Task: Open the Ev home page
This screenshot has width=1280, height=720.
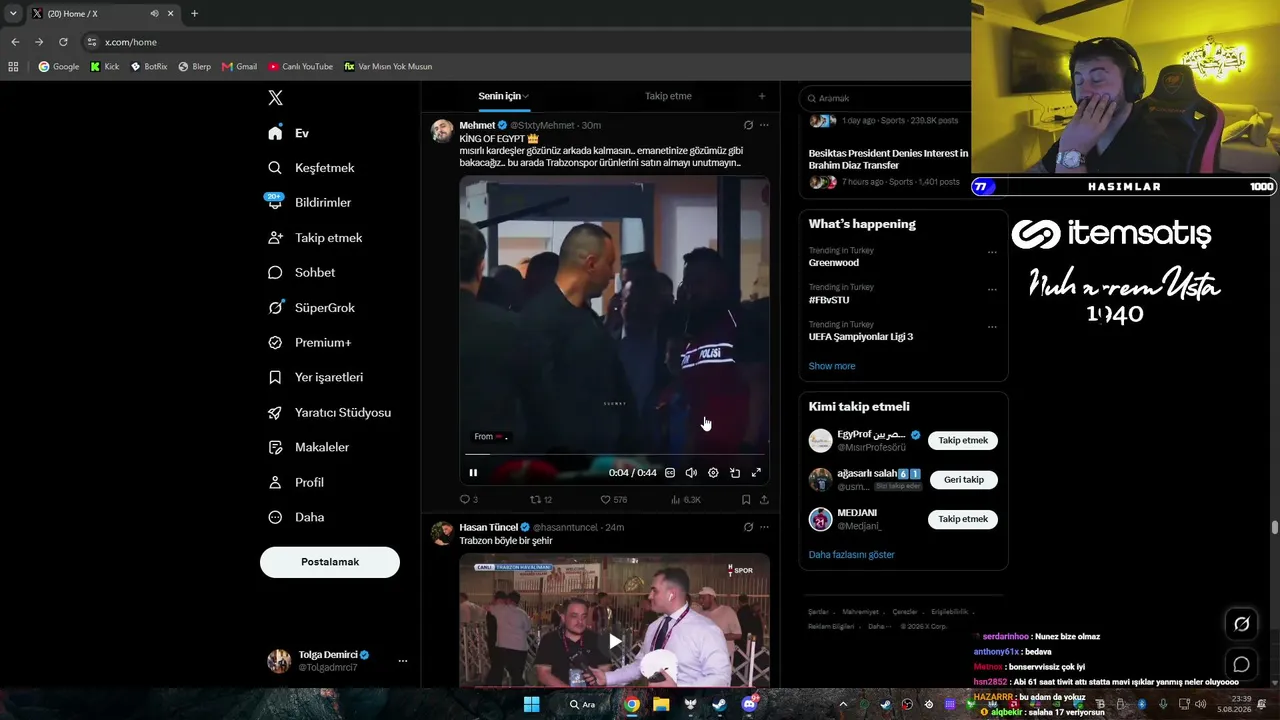Action: point(288,133)
